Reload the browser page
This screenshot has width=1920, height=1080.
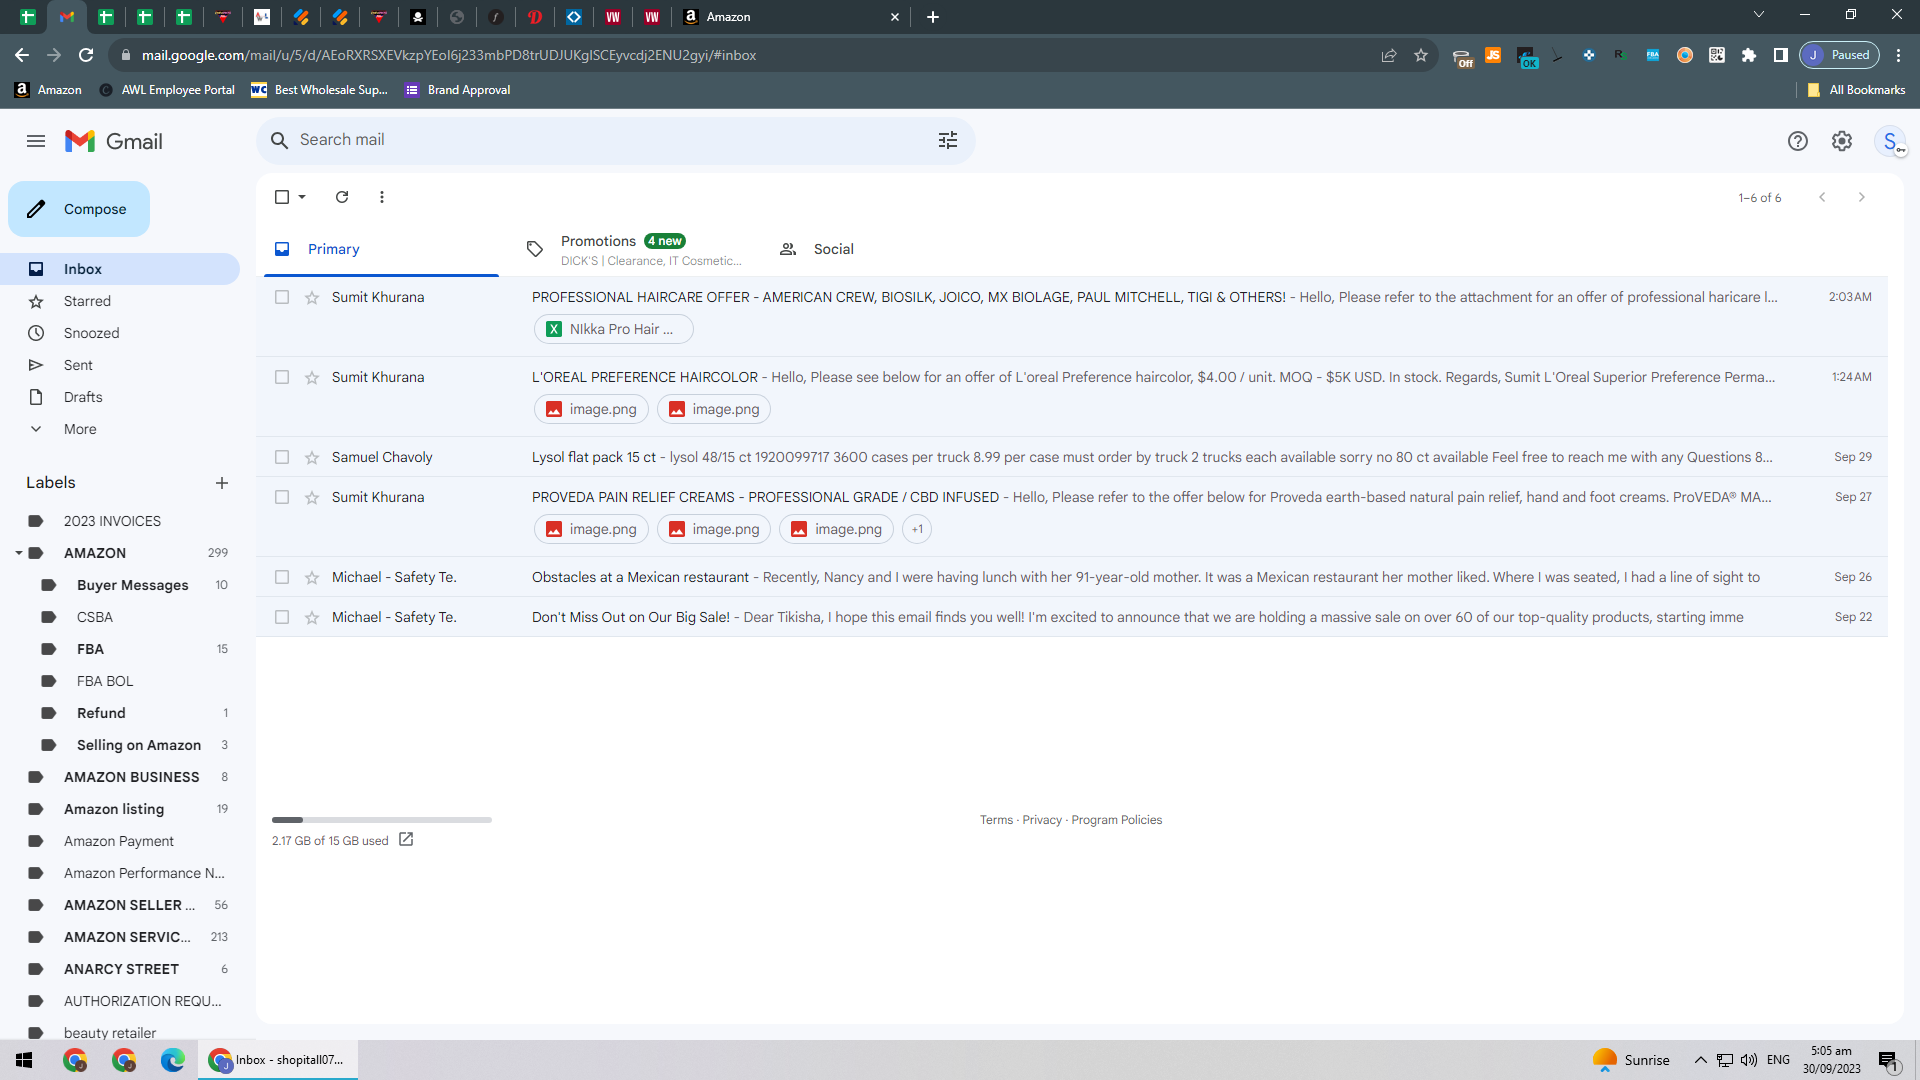pos(86,55)
